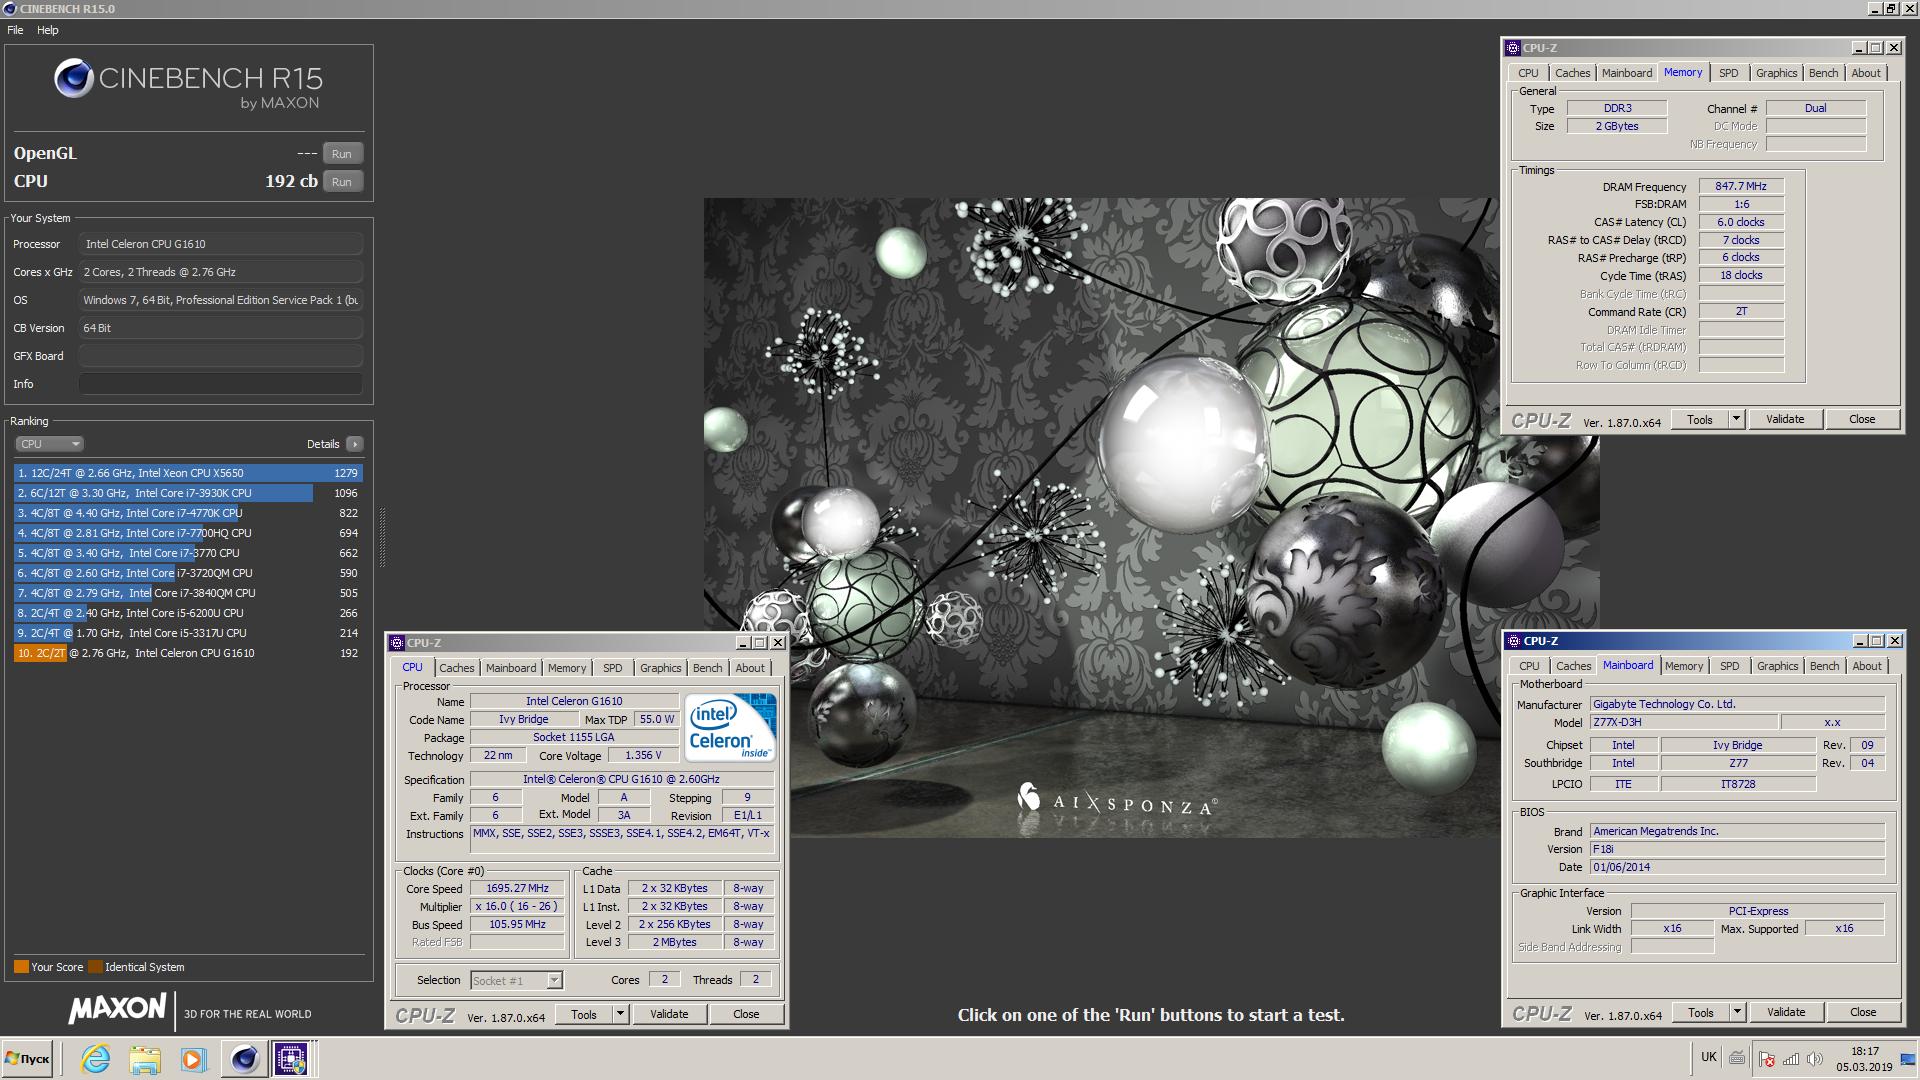Click Validate in CPU-Z Mainboard window
Screen dimensions: 1920x1080
(1786, 1013)
